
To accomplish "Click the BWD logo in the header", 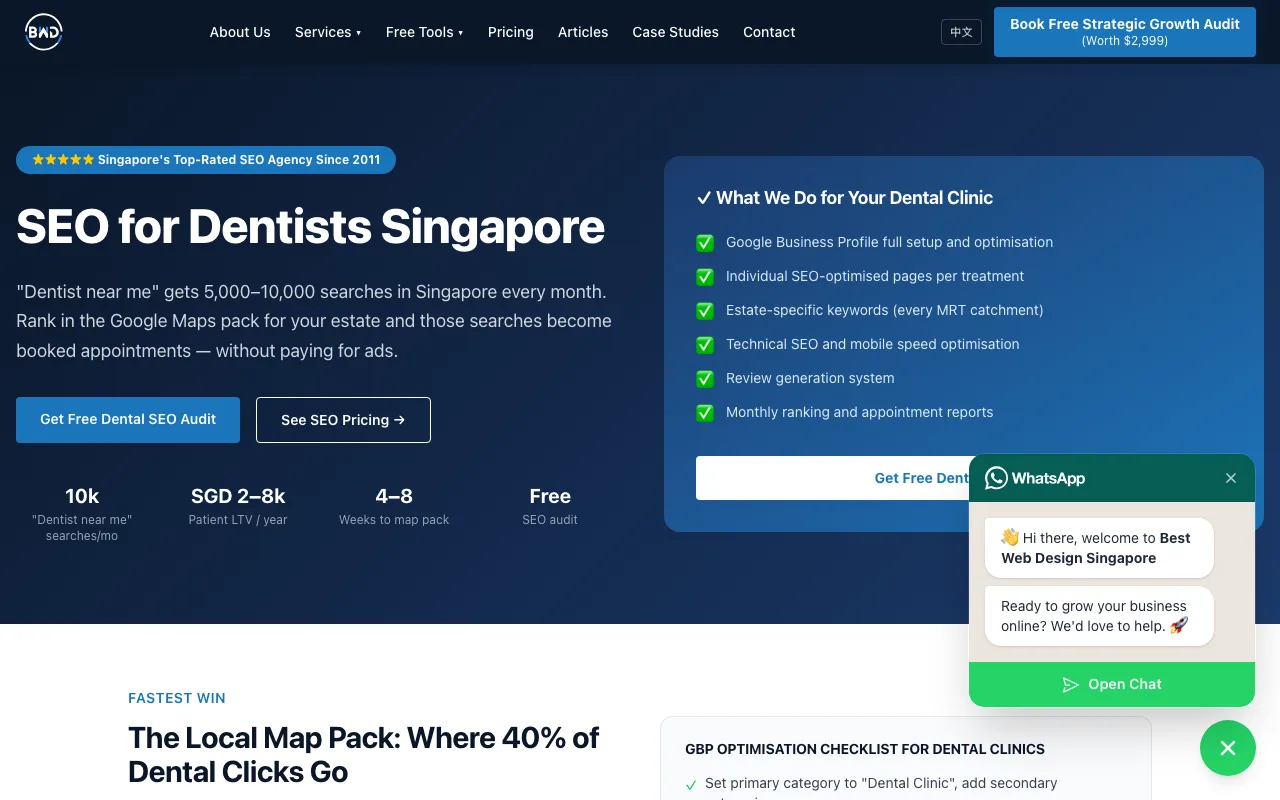I will (44, 32).
